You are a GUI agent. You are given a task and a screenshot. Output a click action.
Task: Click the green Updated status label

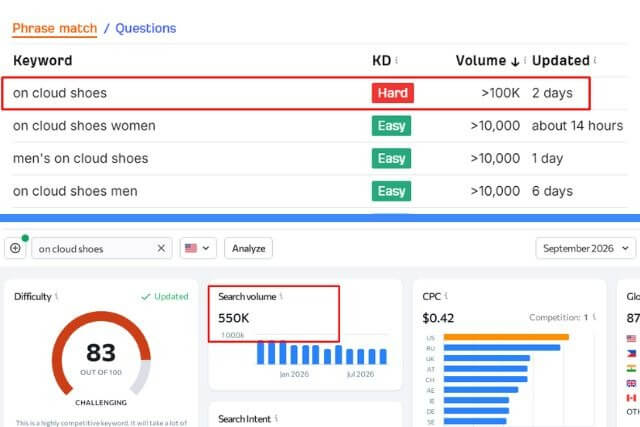(165, 296)
